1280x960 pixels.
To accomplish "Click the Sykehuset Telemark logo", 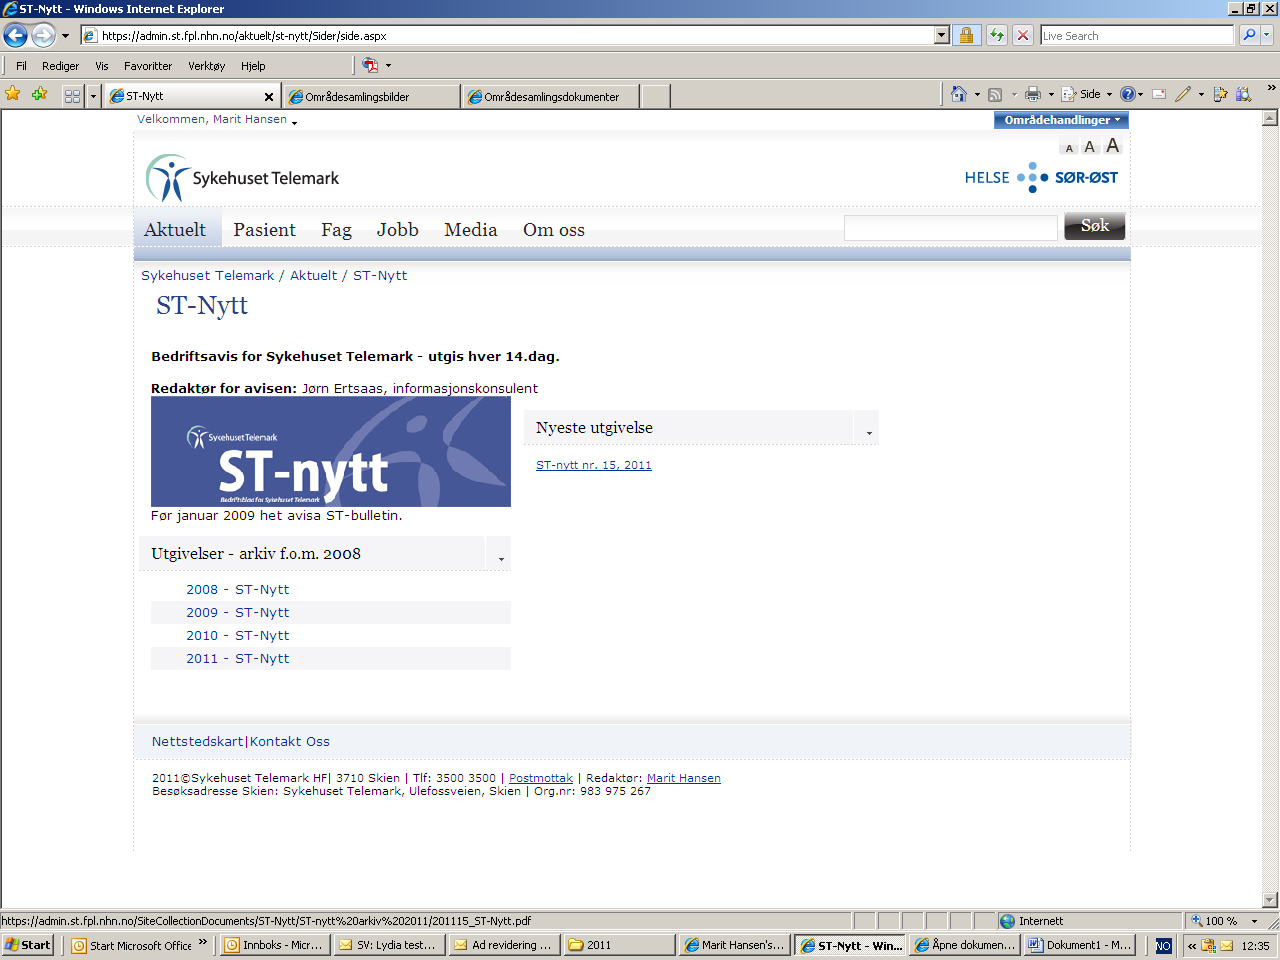I will click(242, 178).
